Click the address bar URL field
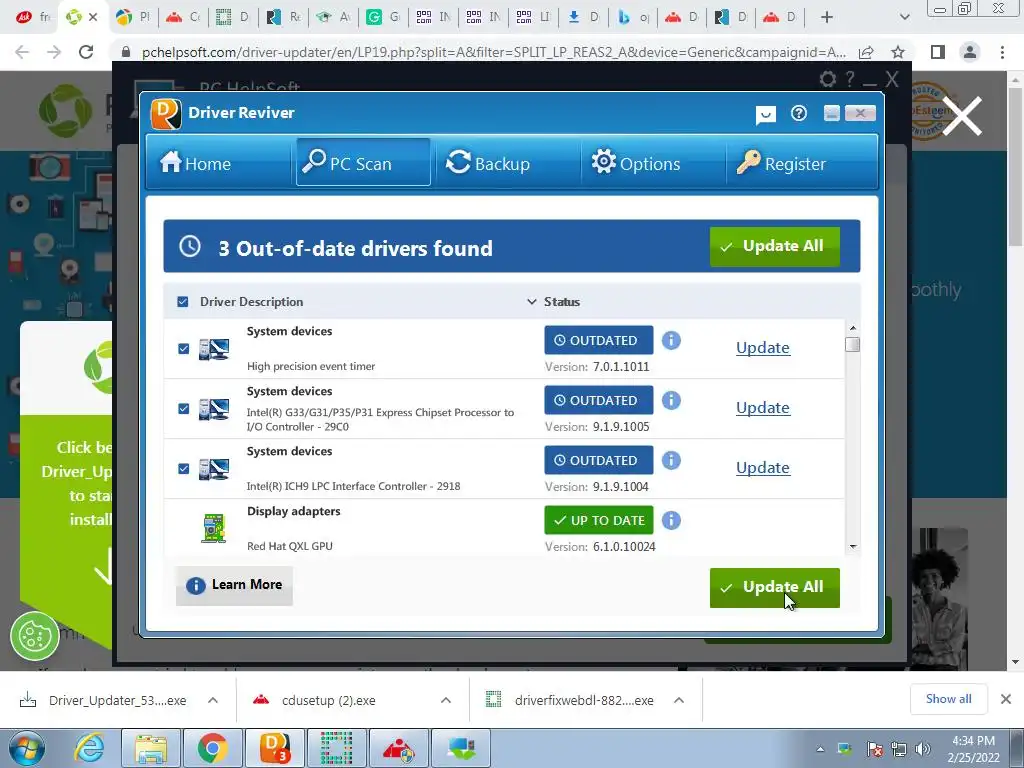Screen dimensions: 1024x768 click(493, 52)
